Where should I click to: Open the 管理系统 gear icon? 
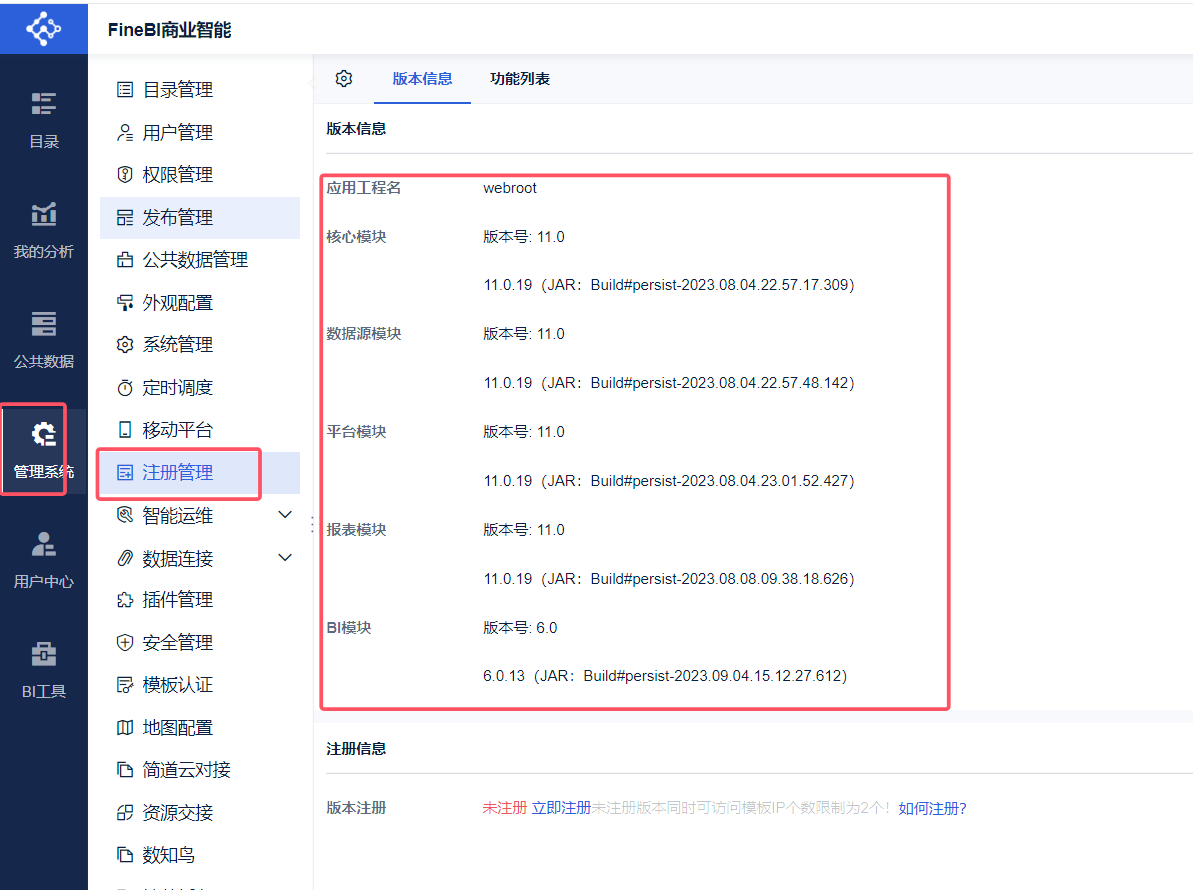(x=43, y=434)
